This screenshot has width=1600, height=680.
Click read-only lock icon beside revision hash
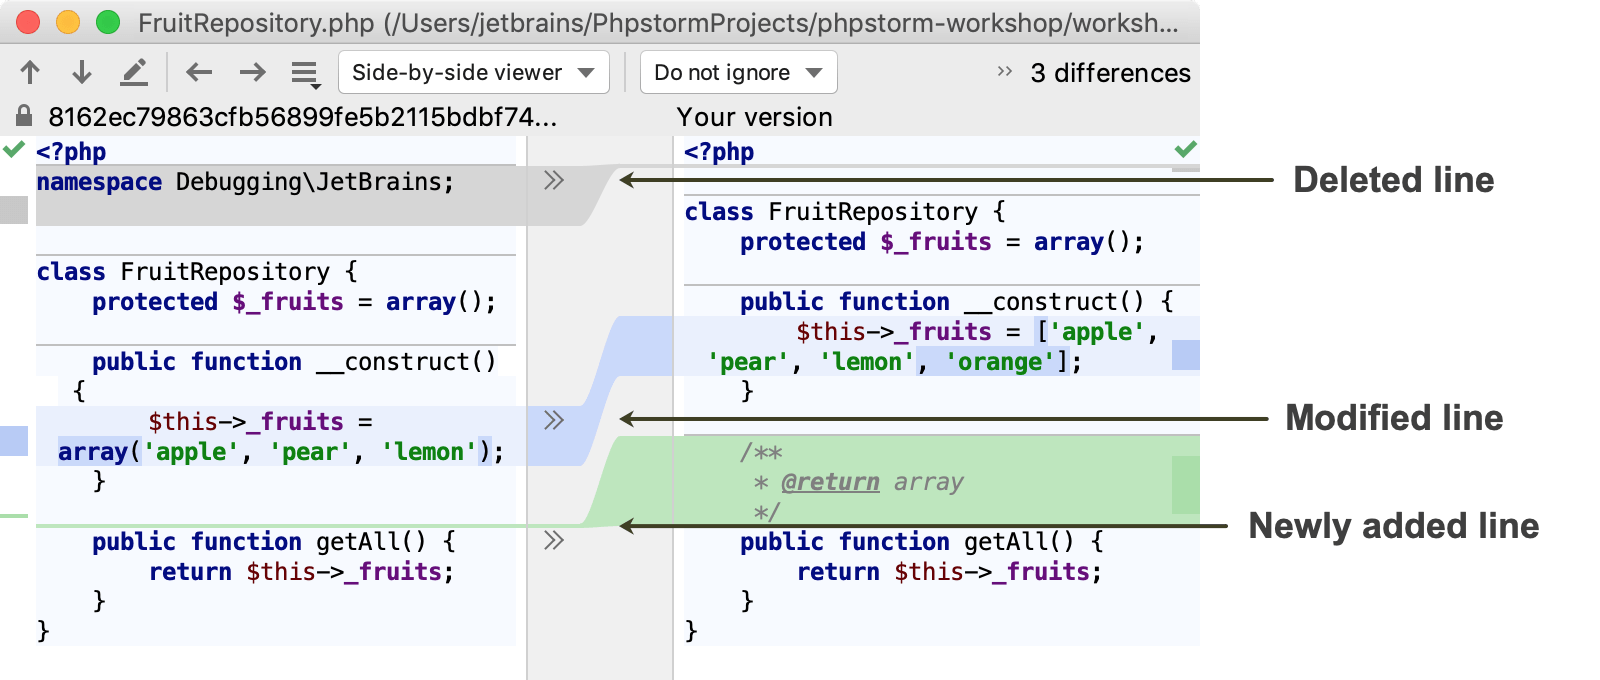coord(24,115)
